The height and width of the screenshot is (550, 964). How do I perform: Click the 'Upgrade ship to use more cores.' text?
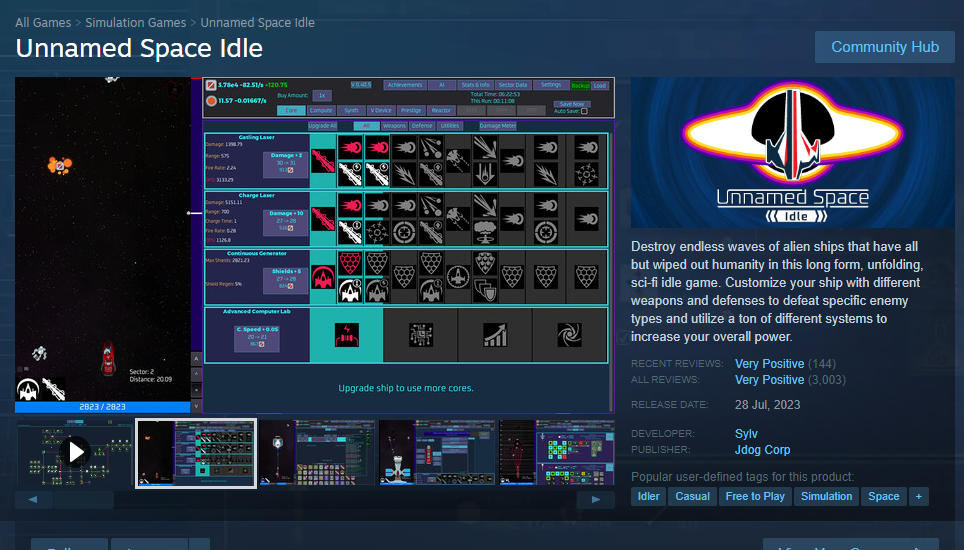(406, 388)
